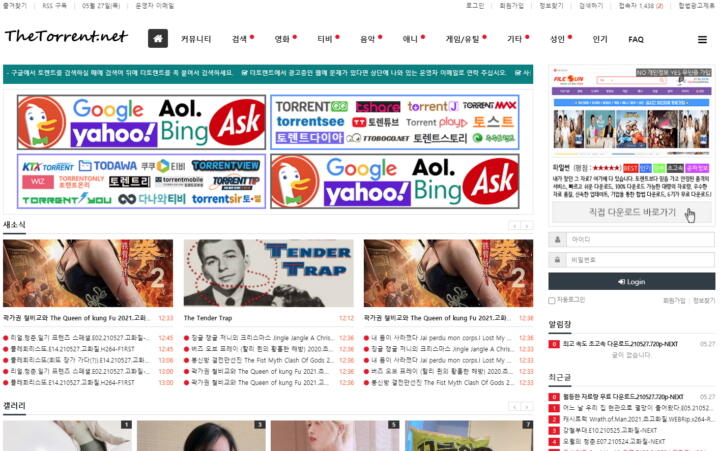Click 회원가입 link under Login button

point(674,301)
